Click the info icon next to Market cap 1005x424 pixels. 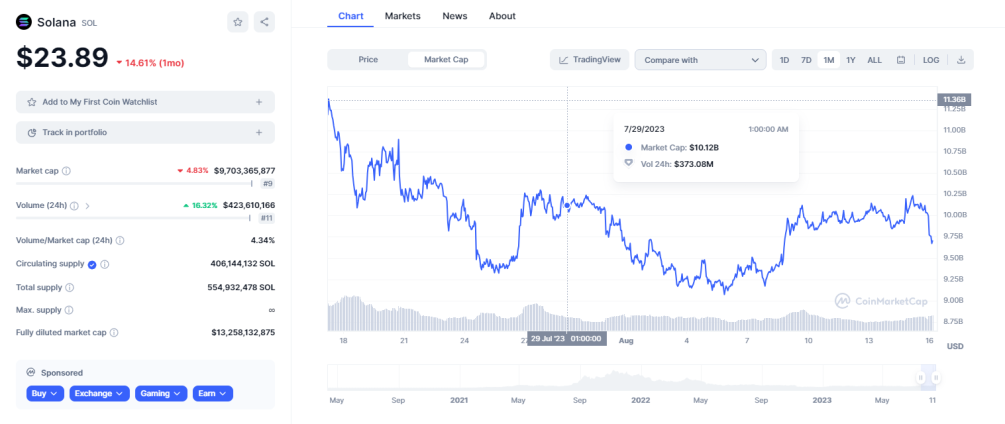tap(67, 171)
